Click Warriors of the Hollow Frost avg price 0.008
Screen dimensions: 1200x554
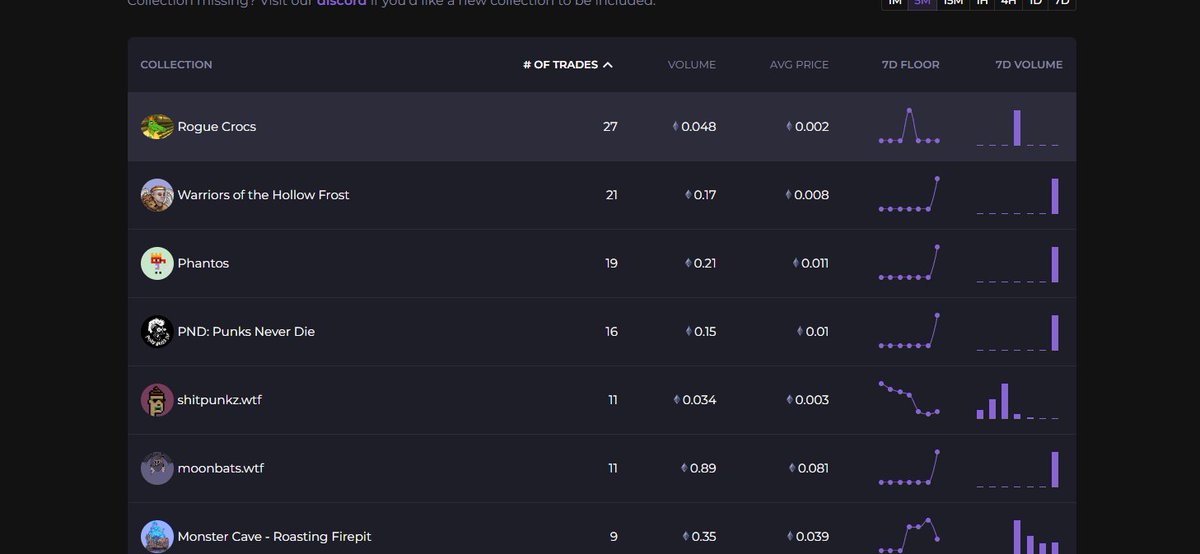807,195
